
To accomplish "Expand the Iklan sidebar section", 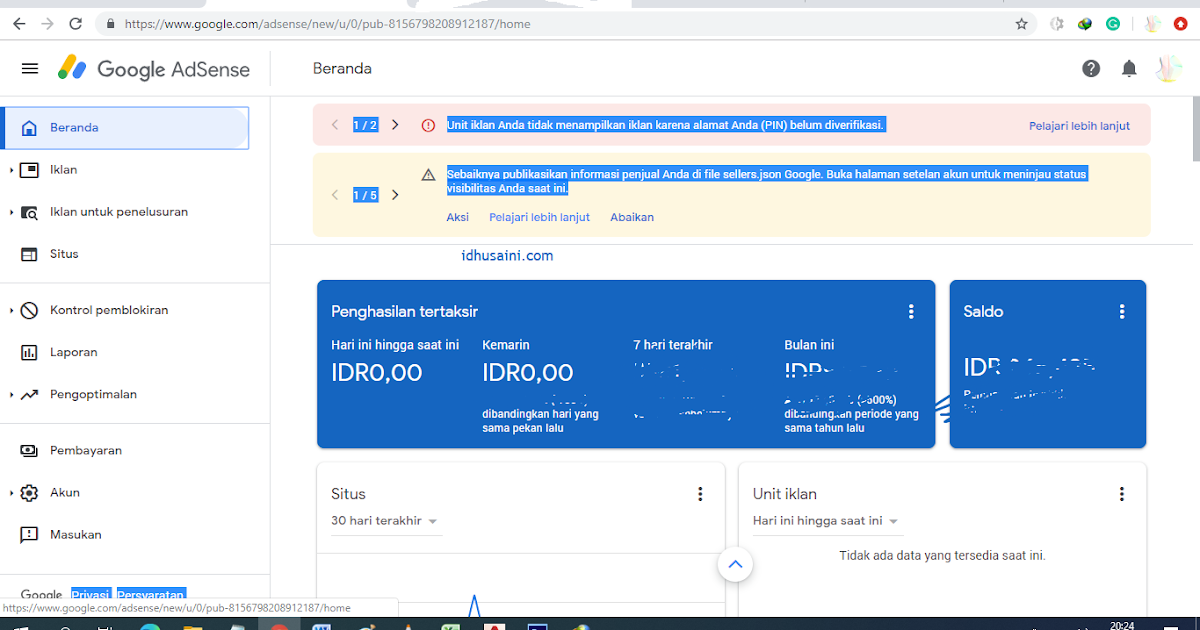I will (x=11, y=170).
